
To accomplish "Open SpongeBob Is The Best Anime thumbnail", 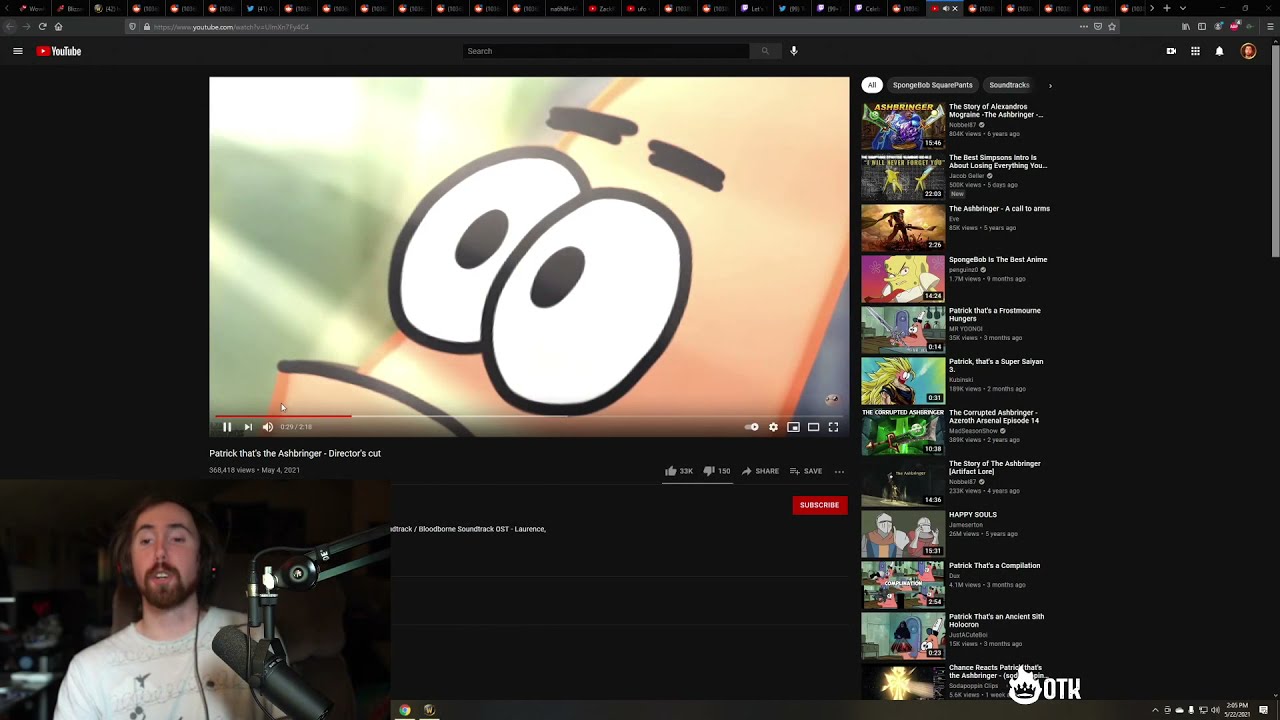I will click(x=903, y=278).
